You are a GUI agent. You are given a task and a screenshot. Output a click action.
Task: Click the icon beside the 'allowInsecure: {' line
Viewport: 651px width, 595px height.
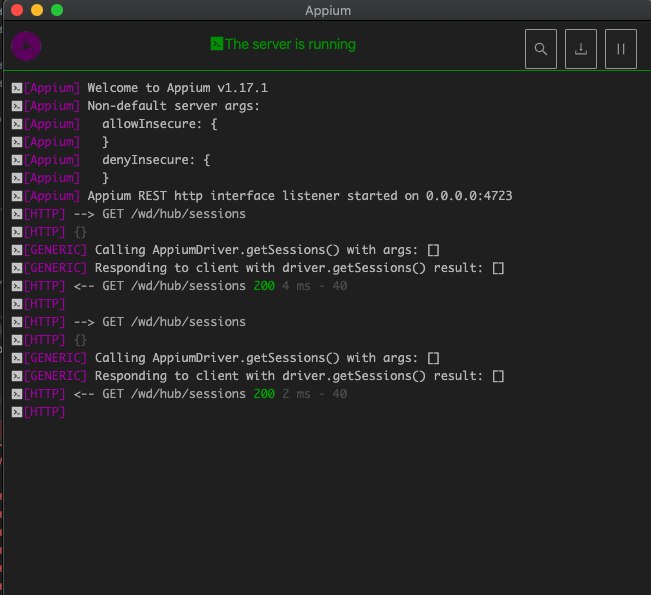tap(17, 124)
